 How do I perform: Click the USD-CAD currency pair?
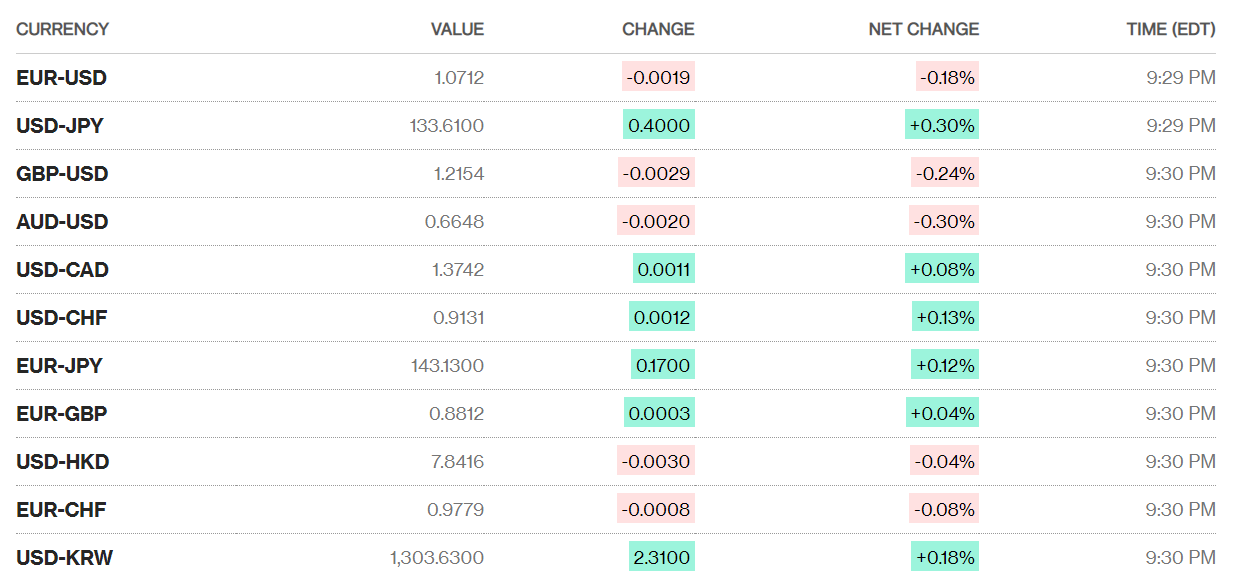click(62, 270)
